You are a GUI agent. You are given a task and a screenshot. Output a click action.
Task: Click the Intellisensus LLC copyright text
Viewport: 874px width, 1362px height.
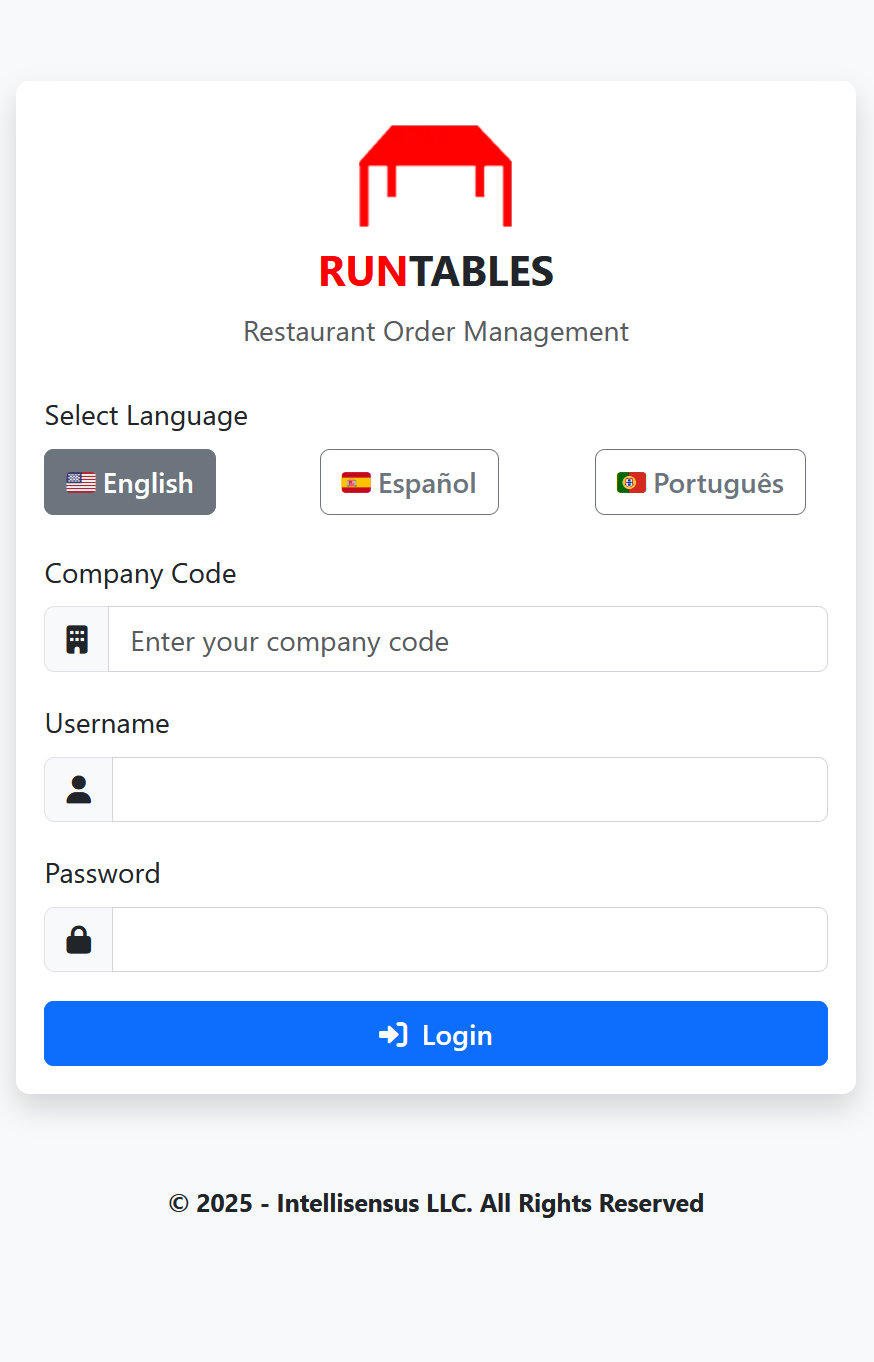click(436, 1203)
